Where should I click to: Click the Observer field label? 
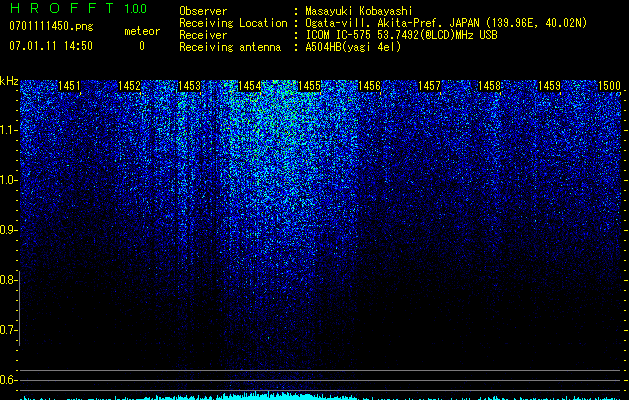point(203,11)
